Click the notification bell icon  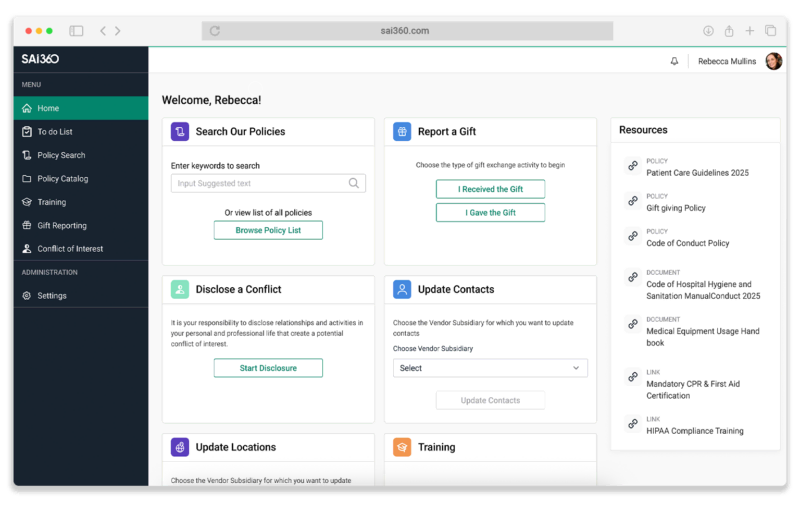[x=674, y=61]
